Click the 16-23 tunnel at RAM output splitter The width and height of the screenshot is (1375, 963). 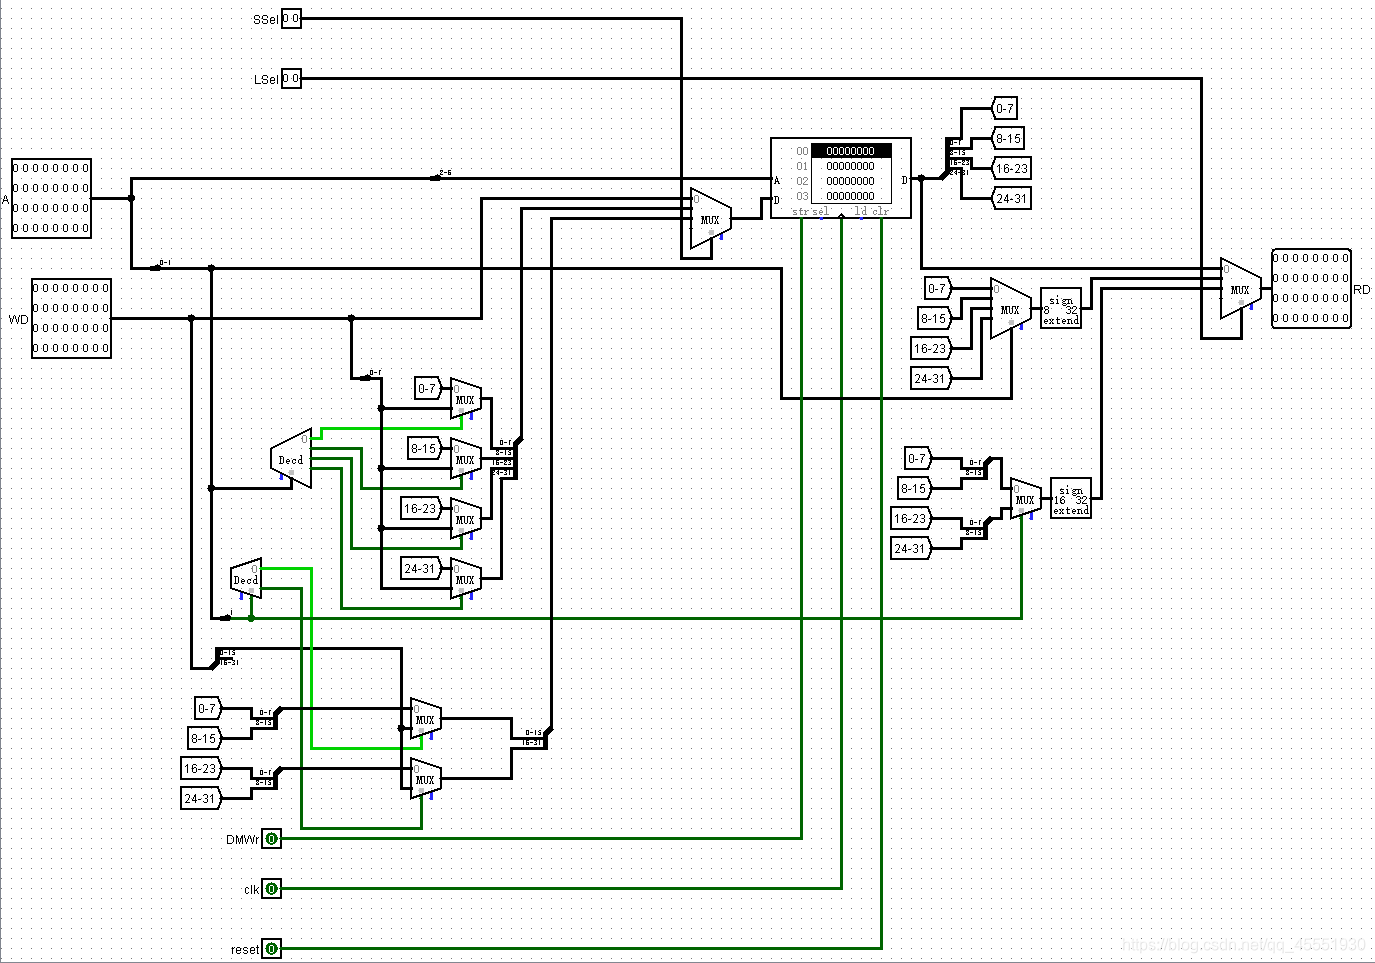1011,168
